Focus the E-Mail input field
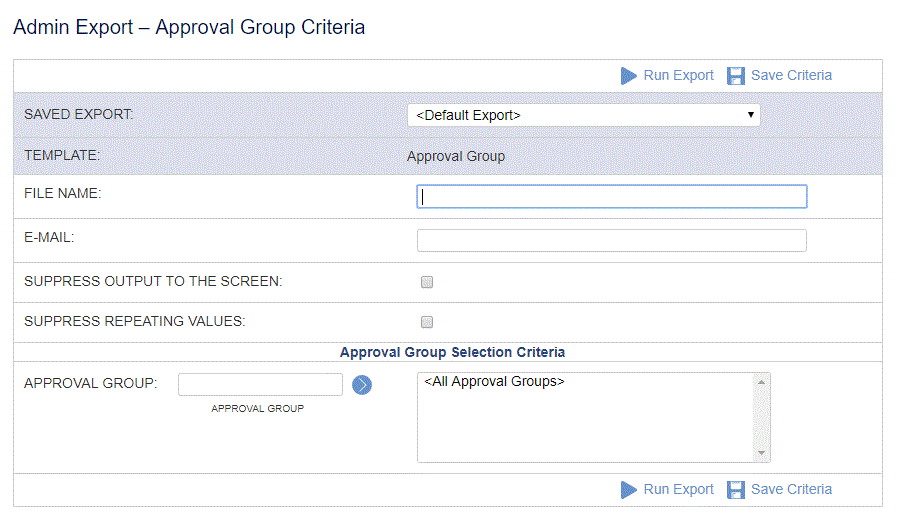Viewport: 899px width, 522px height. (x=612, y=241)
